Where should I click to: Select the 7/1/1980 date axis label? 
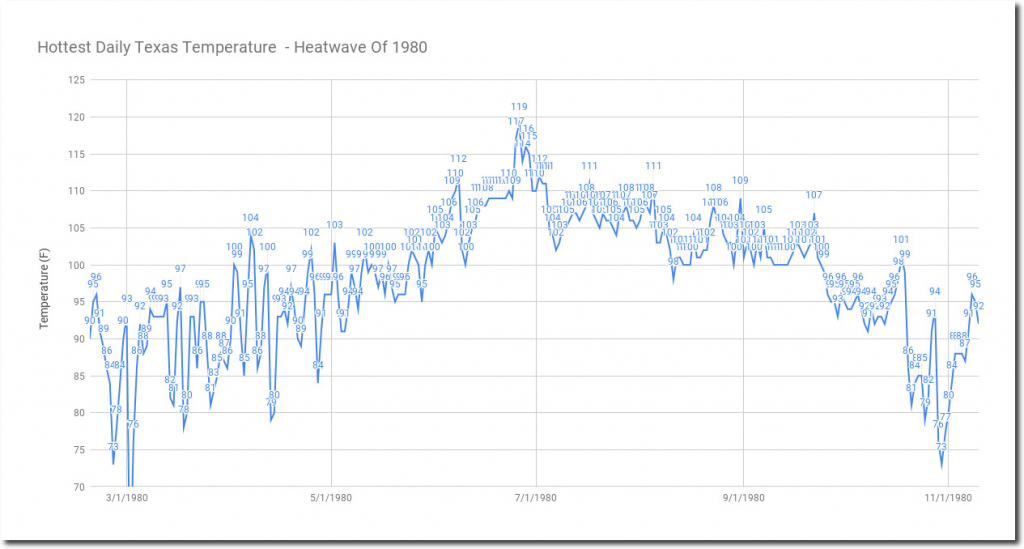pos(535,497)
